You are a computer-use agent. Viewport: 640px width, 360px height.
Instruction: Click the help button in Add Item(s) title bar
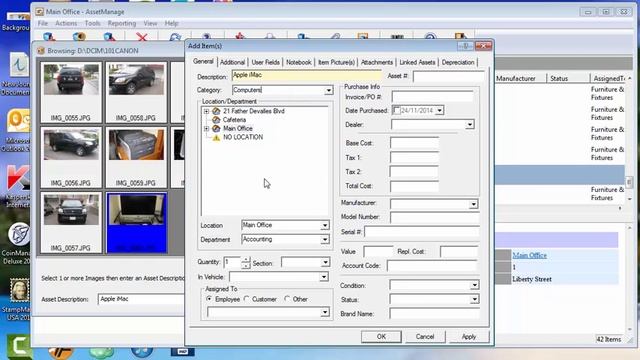point(465,46)
